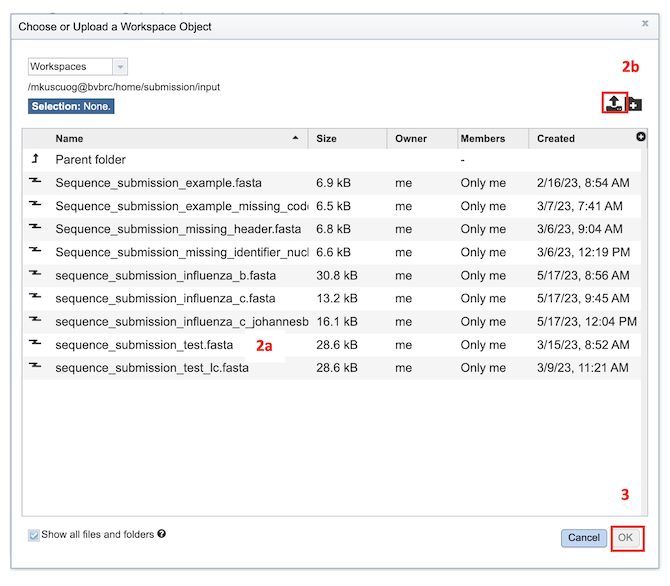Click the Cancel button

(584, 538)
